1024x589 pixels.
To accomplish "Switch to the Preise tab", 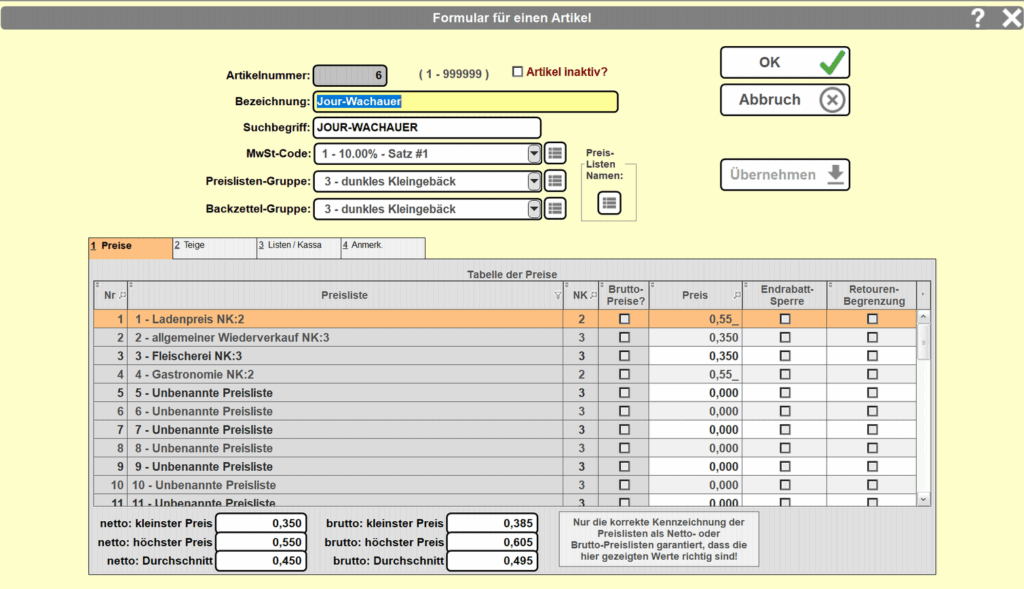I will pyautogui.click(x=131, y=247).
